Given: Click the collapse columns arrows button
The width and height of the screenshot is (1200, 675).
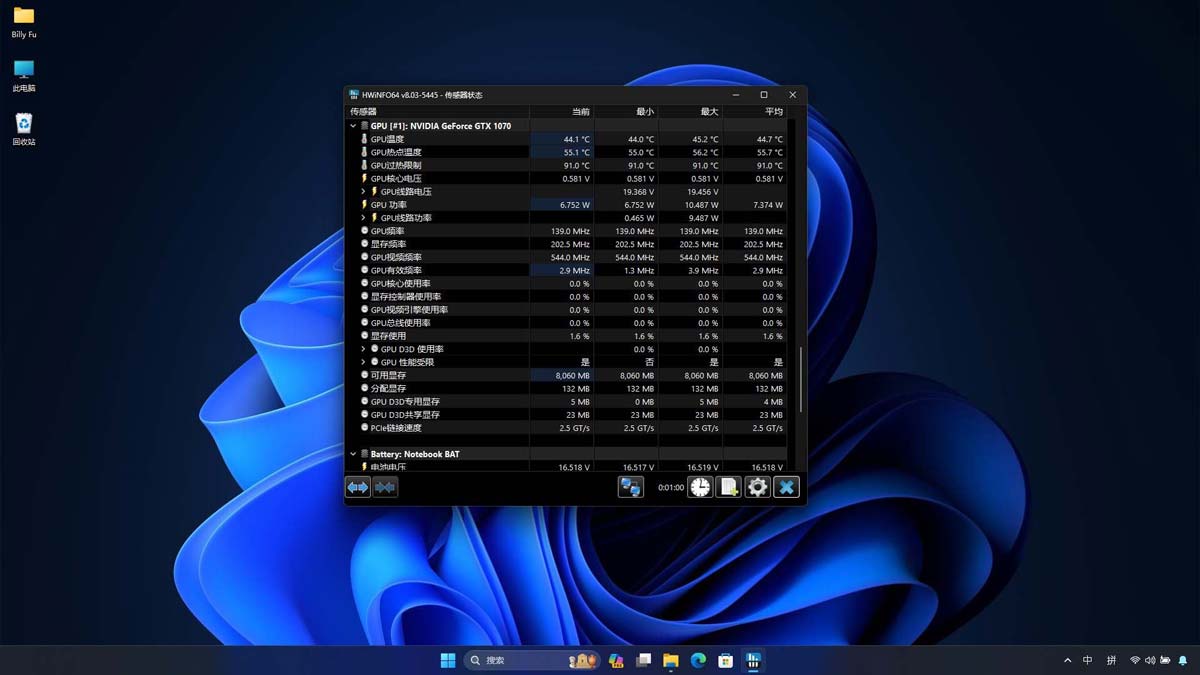Looking at the screenshot, I should (385, 487).
